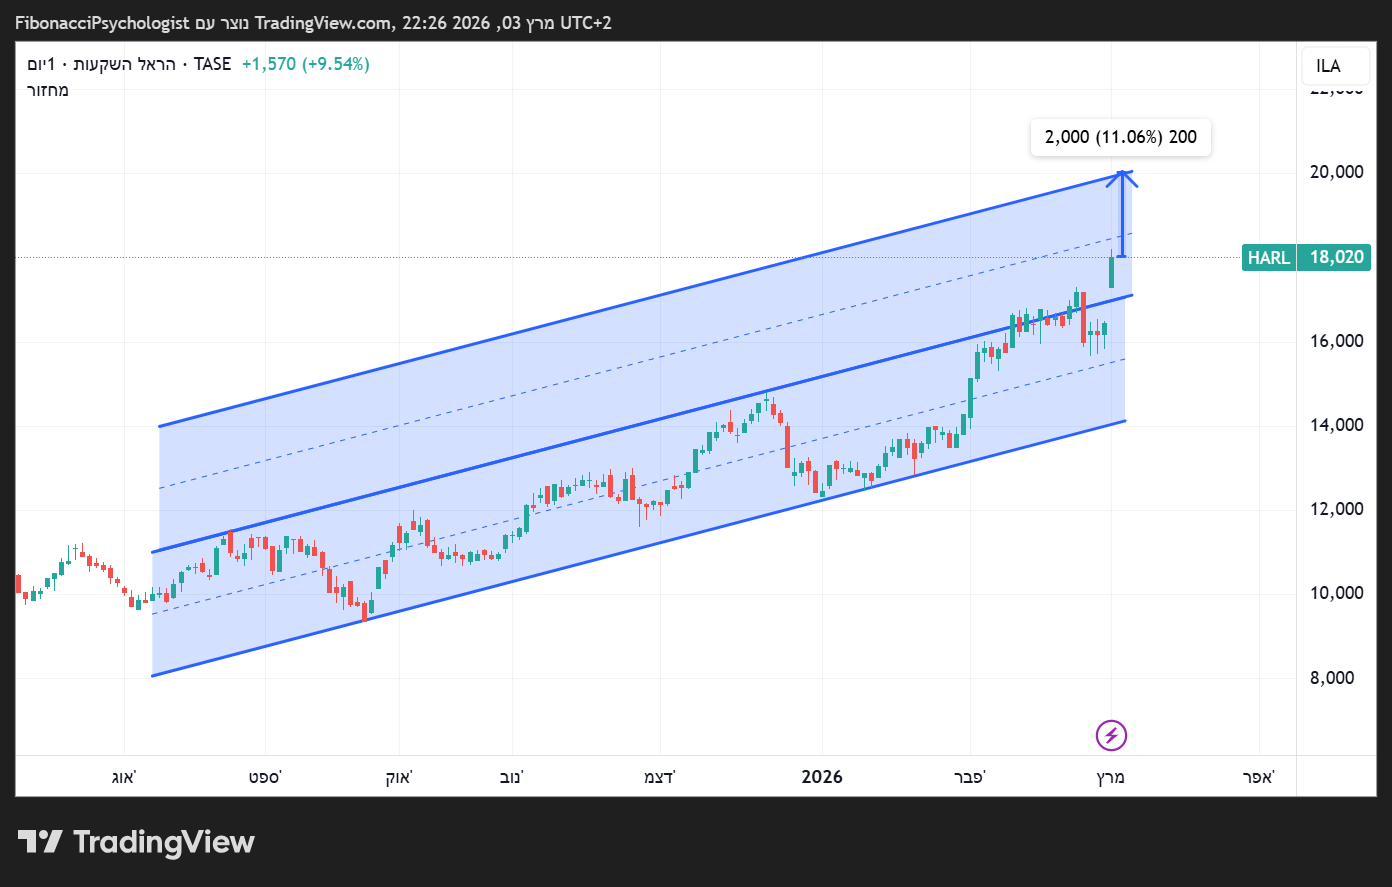This screenshot has height=887, width=1392.
Task: Click the 2026 year label on time axis
Action: coord(822,777)
